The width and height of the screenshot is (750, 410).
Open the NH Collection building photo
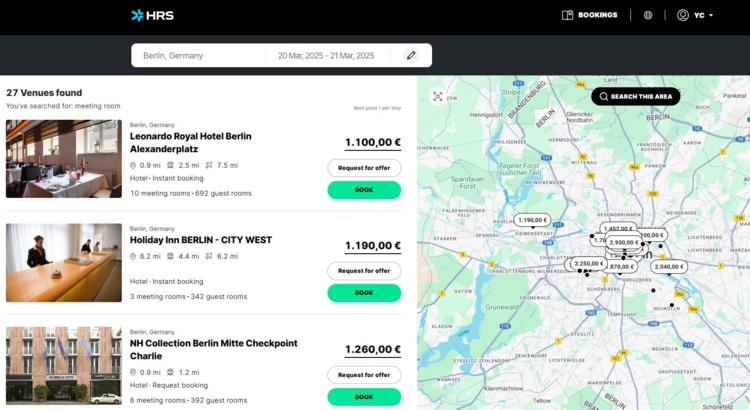click(x=64, y=366)
